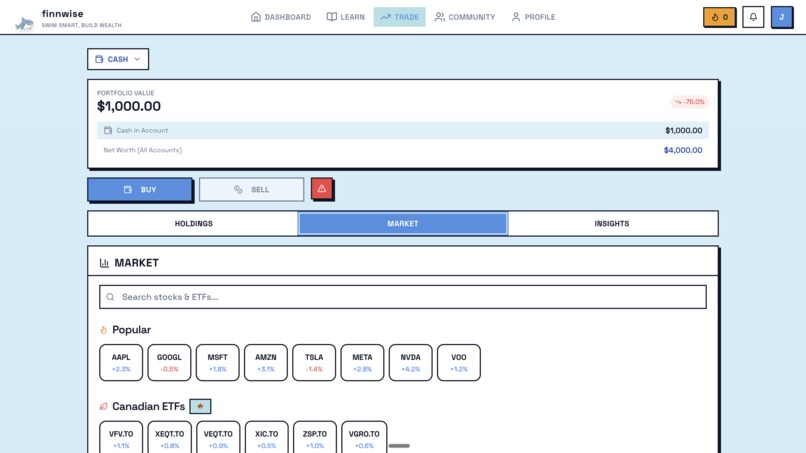Click the red warning triangle button

point(322,189)
